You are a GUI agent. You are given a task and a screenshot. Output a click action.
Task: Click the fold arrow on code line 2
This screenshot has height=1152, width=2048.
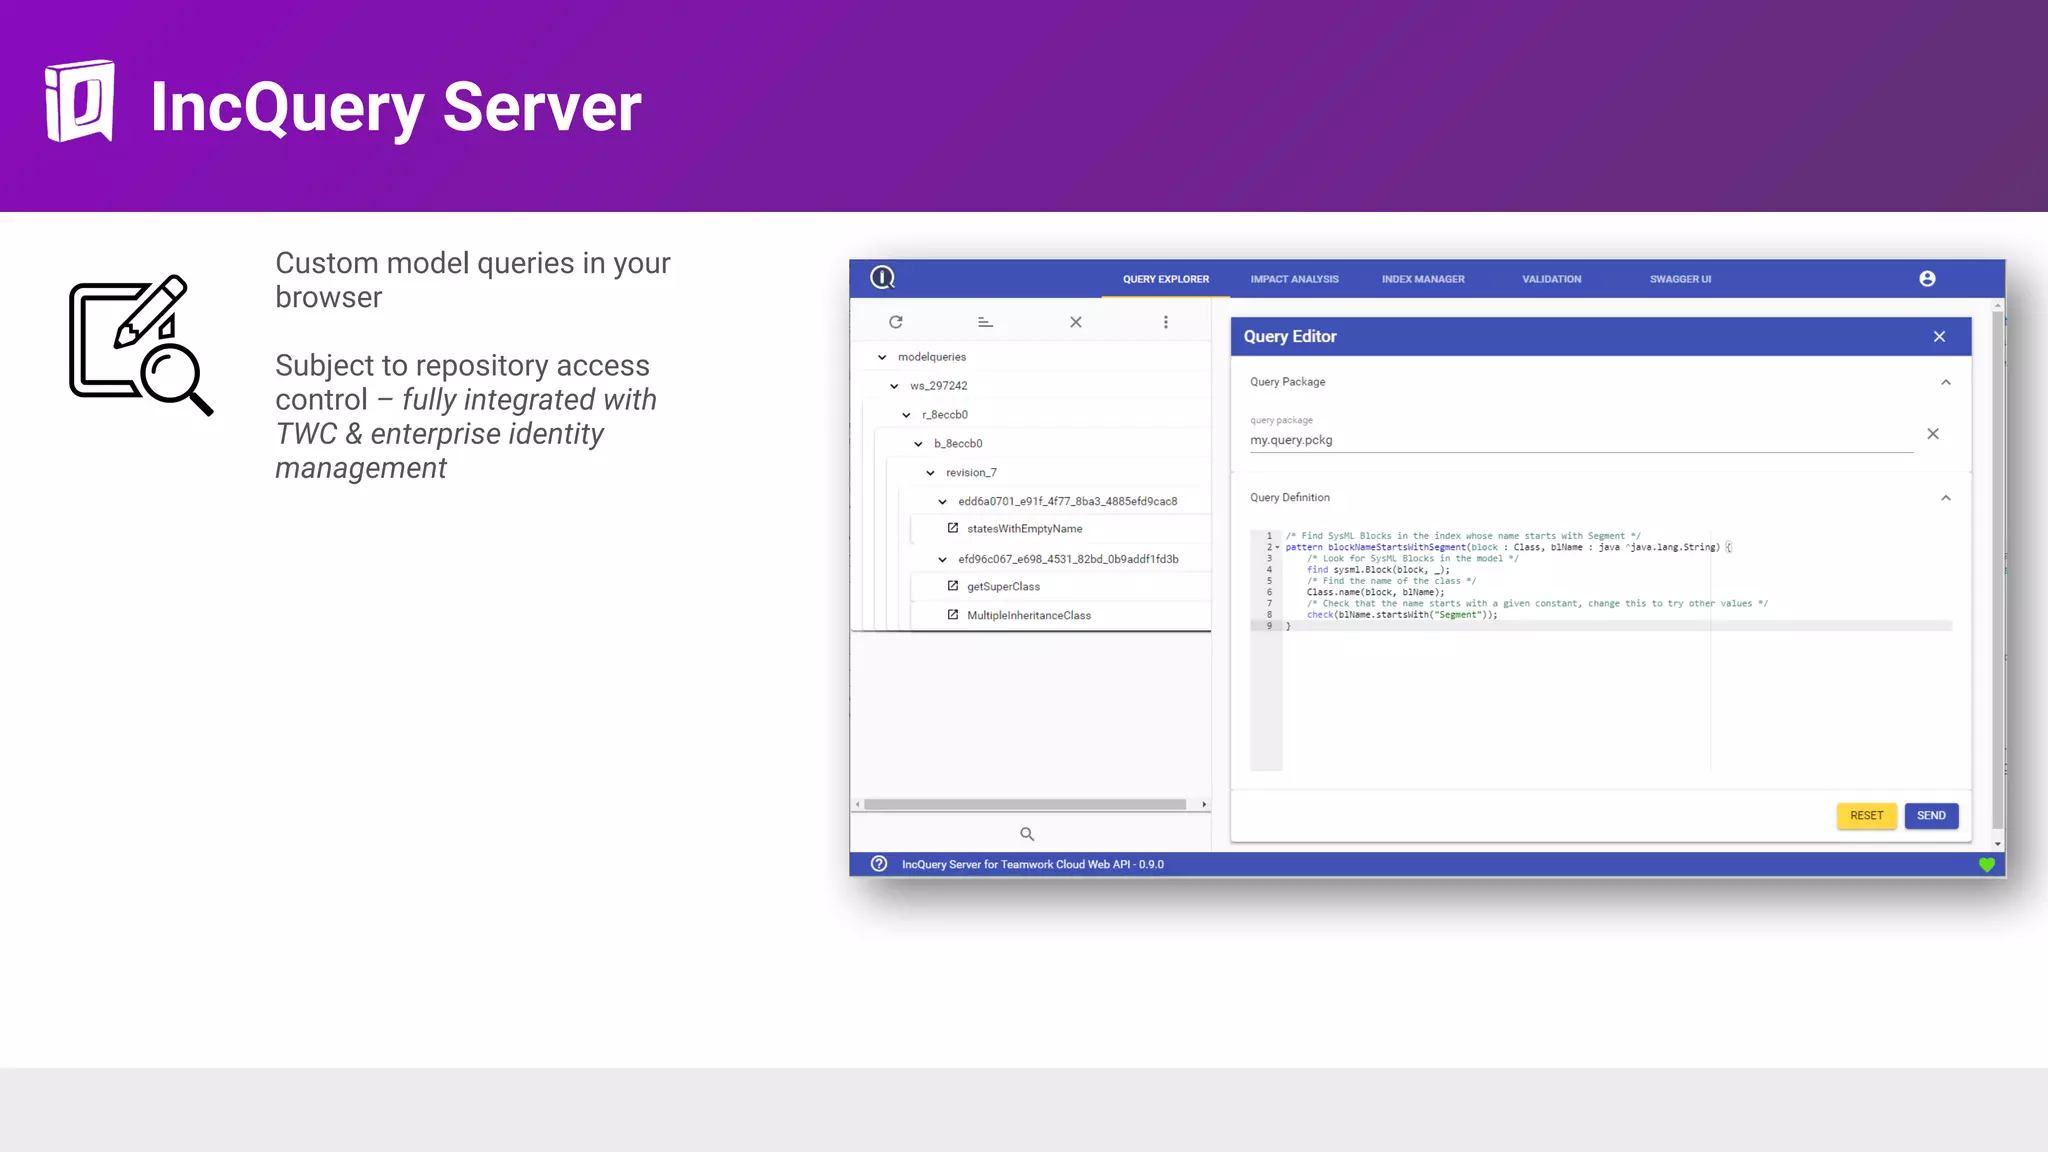tap(1277, 548)
